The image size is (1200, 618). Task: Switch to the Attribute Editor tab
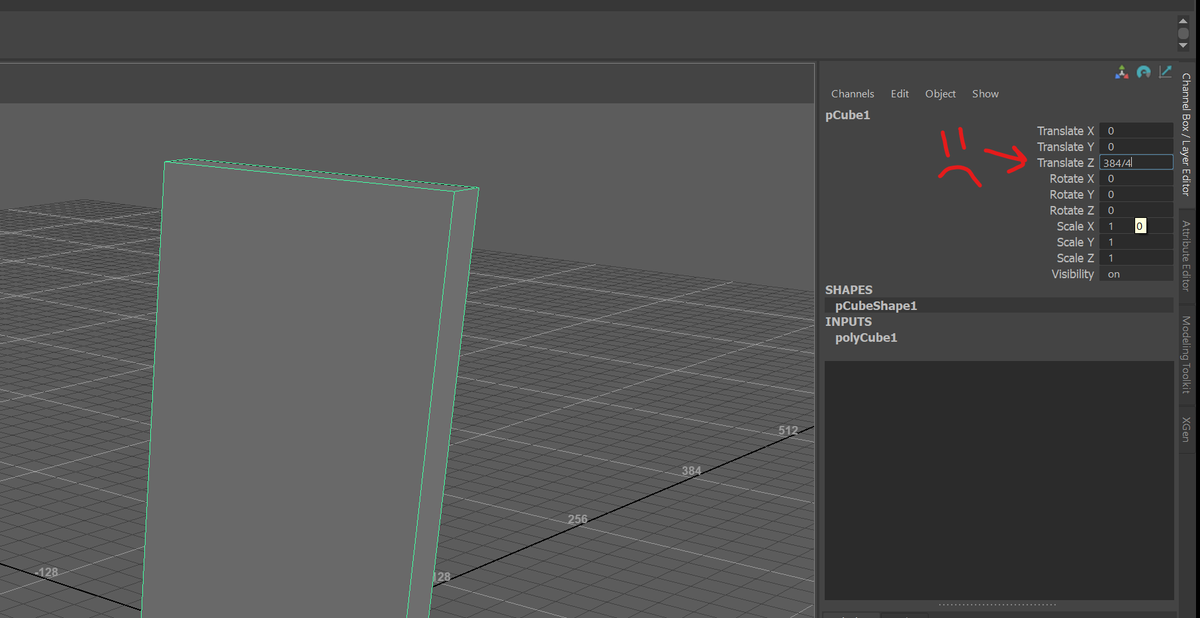(x=1186, y=255)
